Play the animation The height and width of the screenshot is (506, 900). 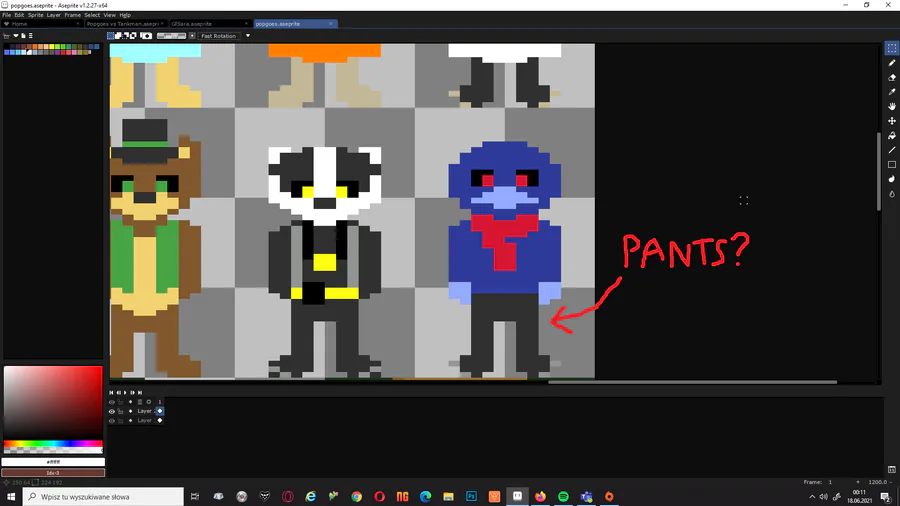[125, 392]
